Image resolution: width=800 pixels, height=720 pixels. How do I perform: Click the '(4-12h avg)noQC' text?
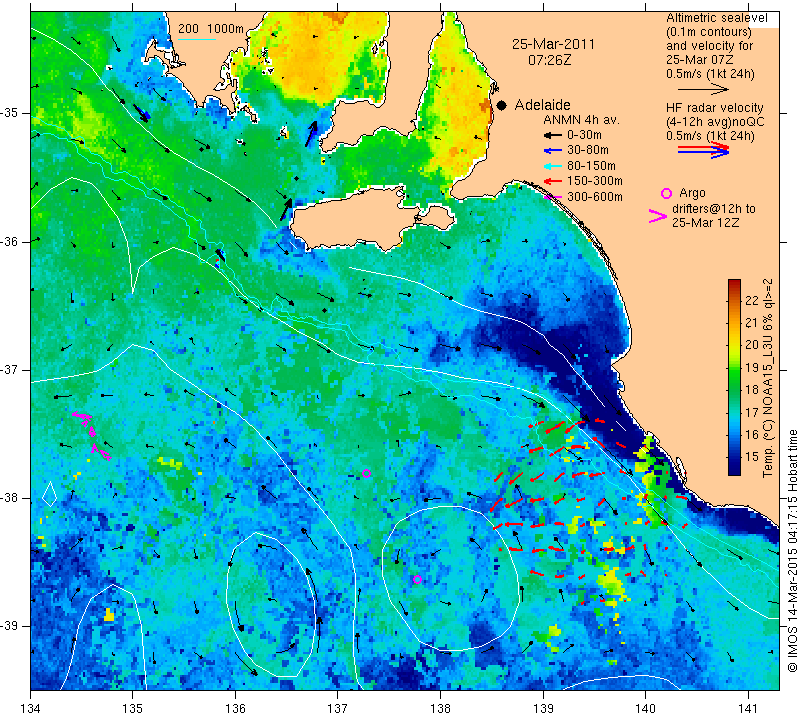[715, 122]
